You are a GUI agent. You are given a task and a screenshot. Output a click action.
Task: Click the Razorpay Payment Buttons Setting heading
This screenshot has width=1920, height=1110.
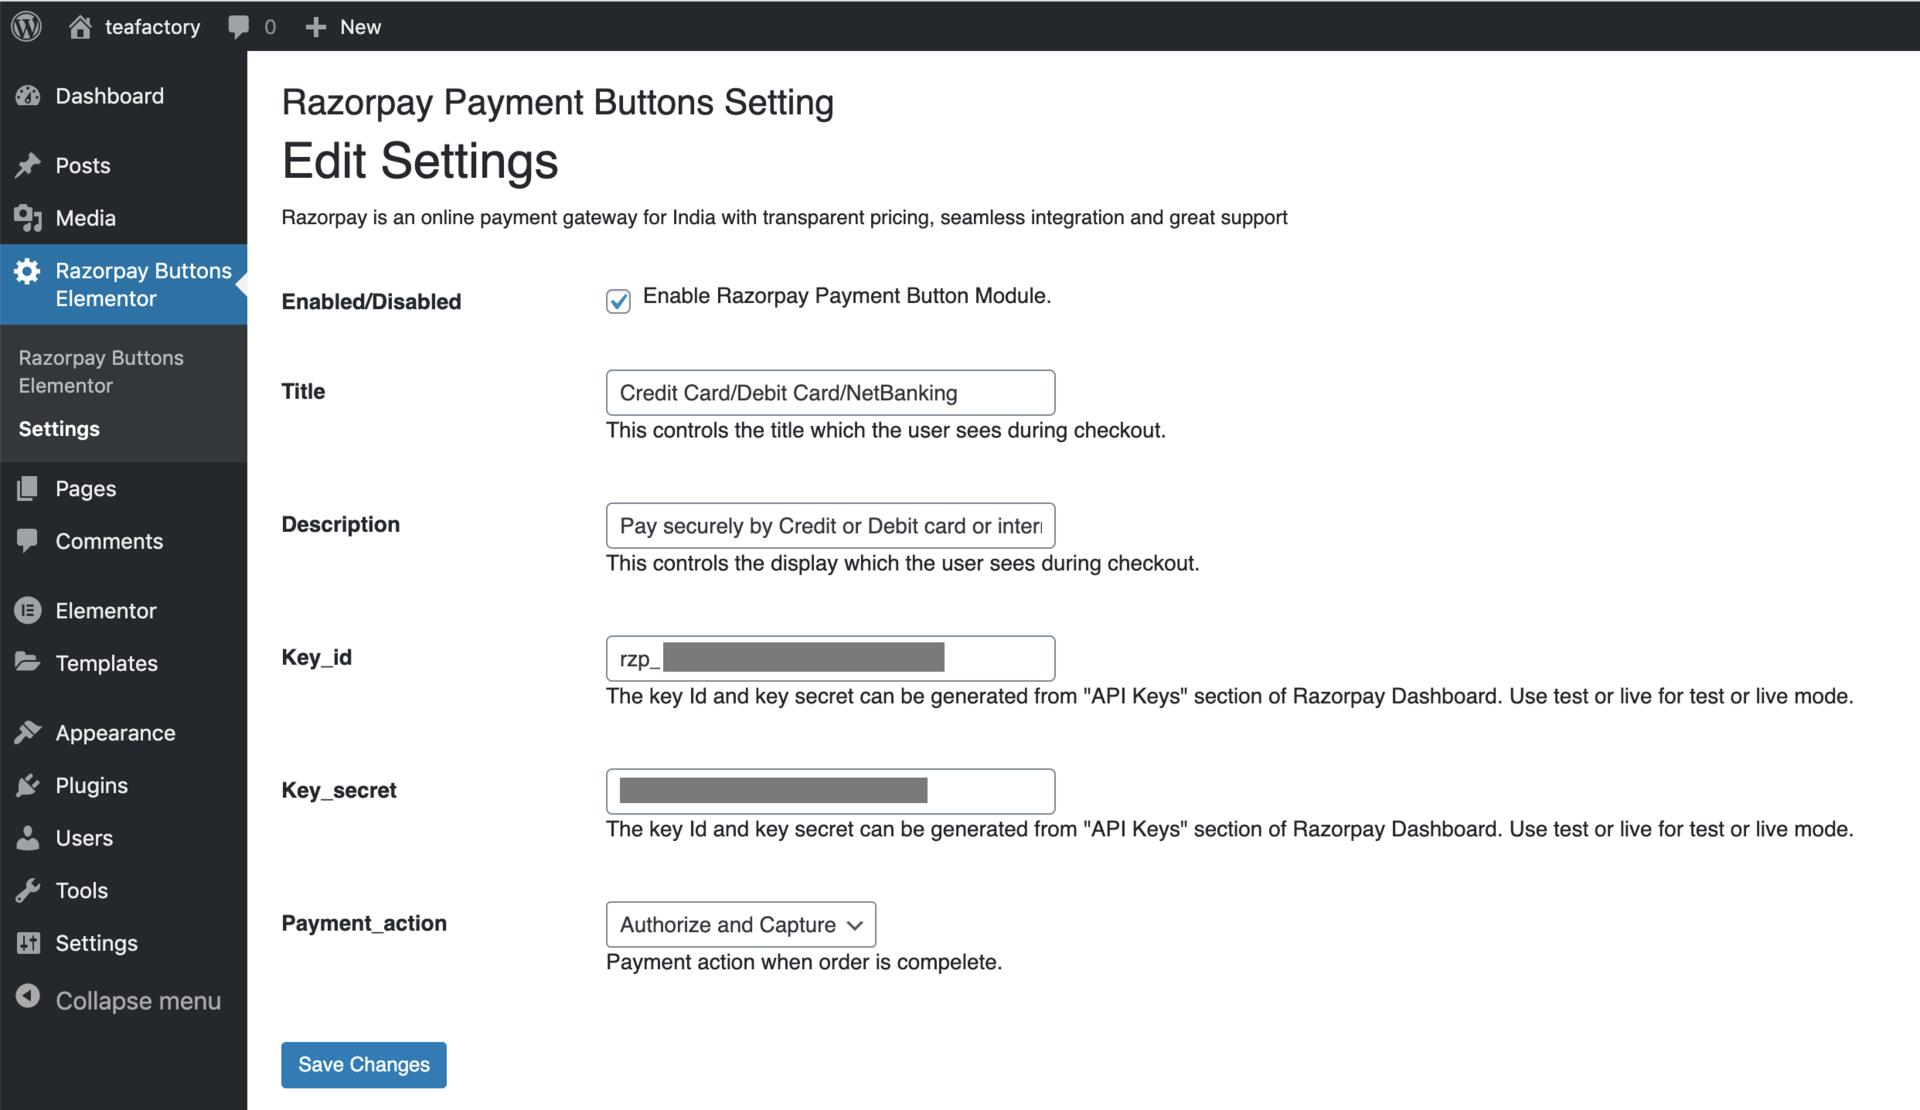[558, 102]
